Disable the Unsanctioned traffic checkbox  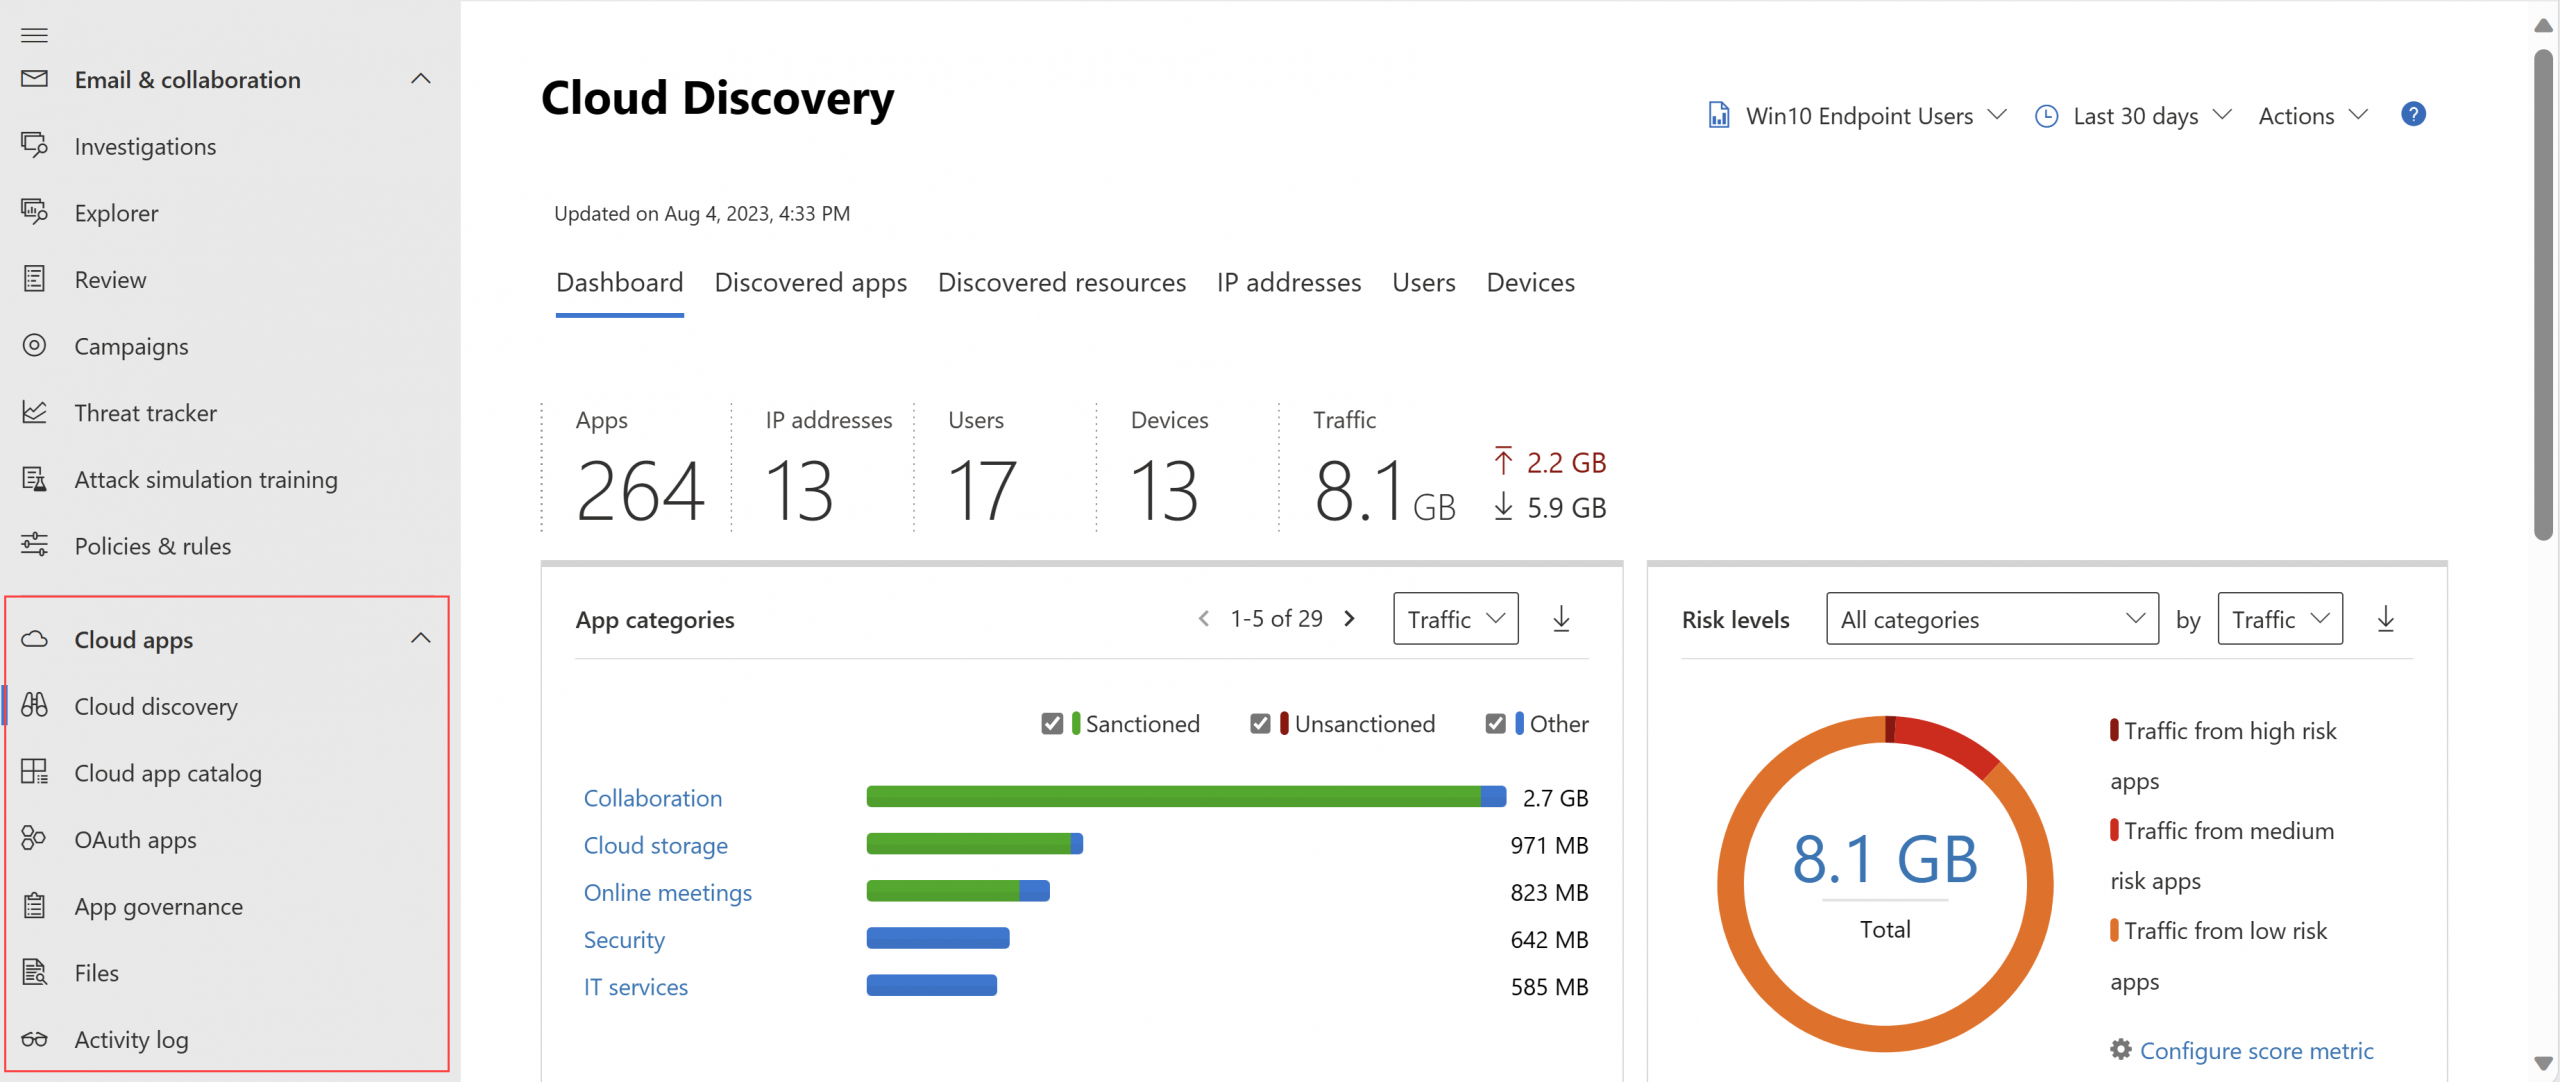[x=1260, y=723]
